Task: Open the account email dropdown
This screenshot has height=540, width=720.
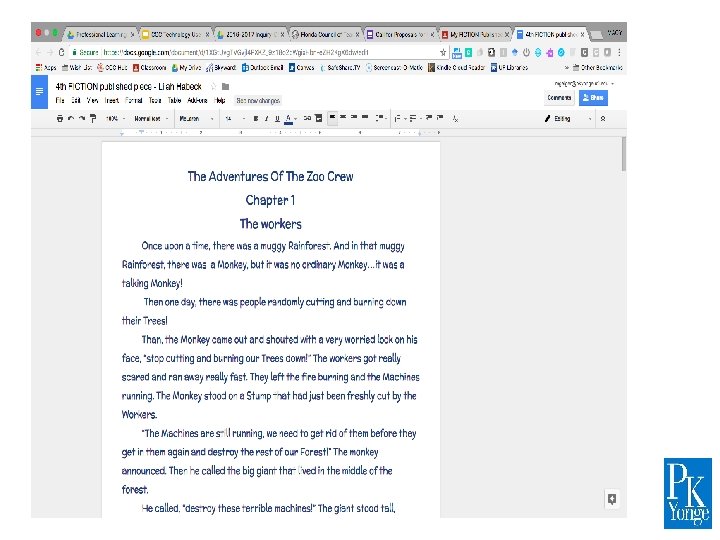Action: coord(584,84)
